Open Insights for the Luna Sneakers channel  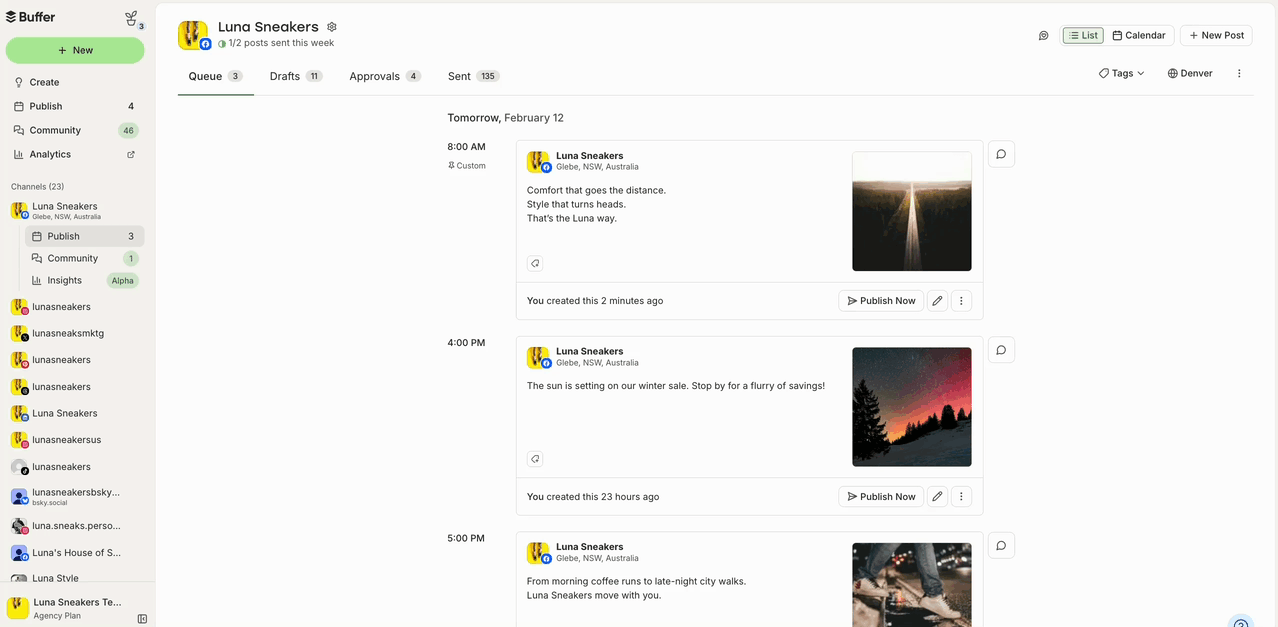[65, 280]
